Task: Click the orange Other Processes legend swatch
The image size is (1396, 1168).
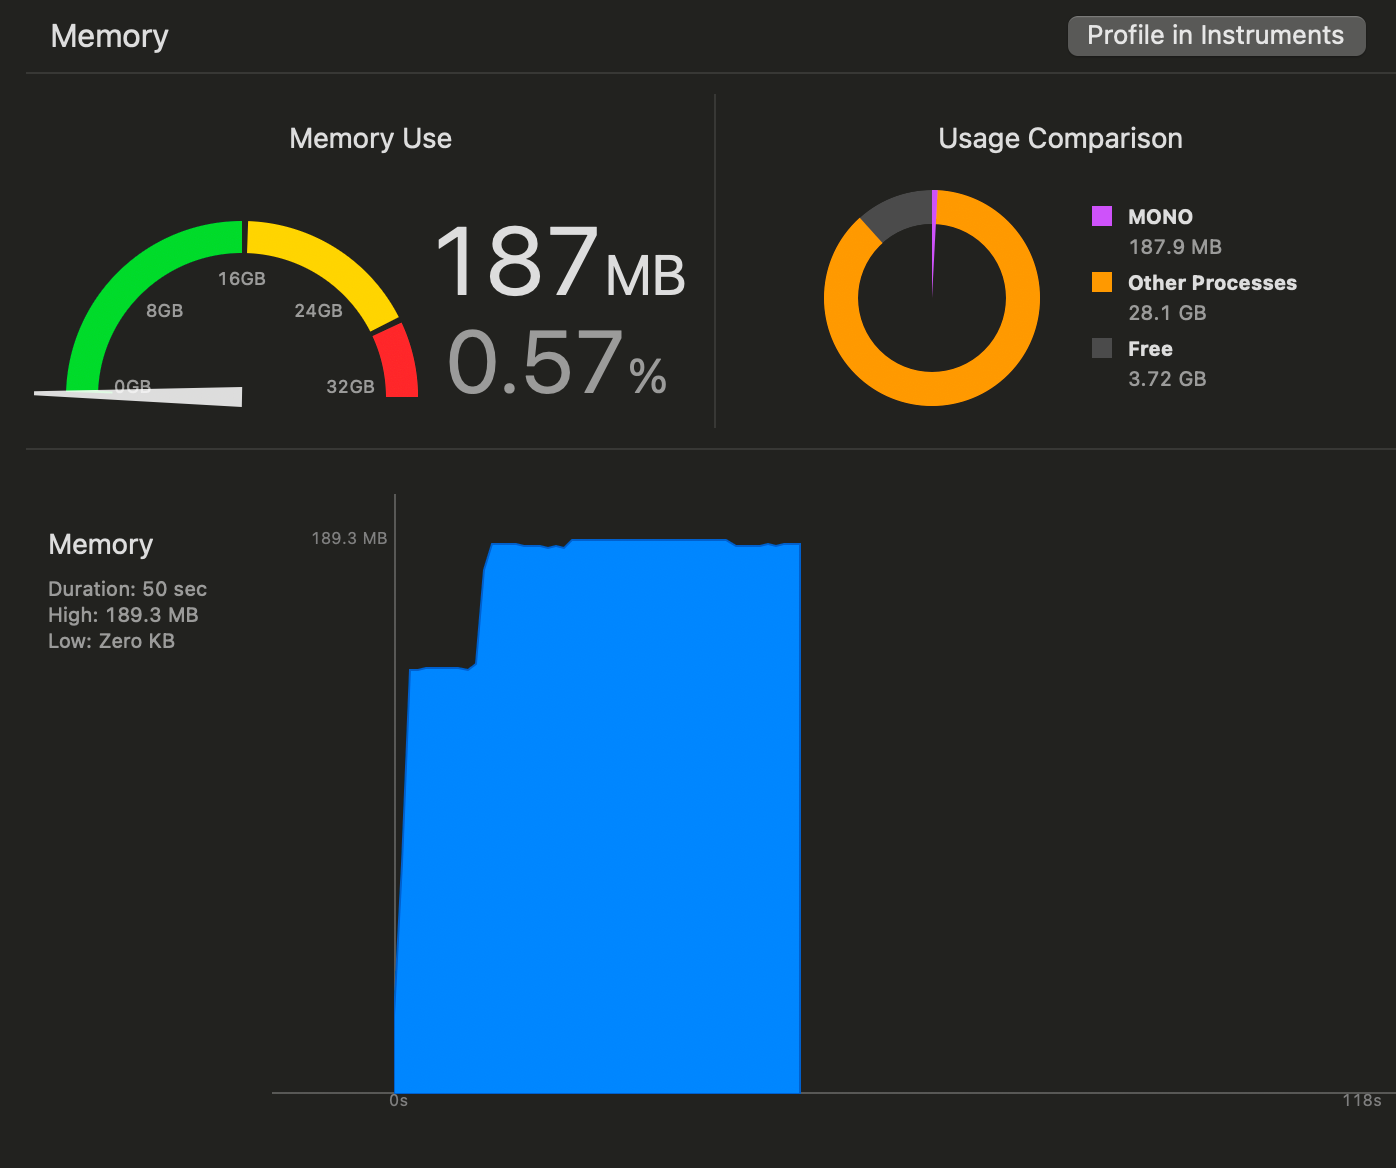Action: click(x=1101, y=282)
